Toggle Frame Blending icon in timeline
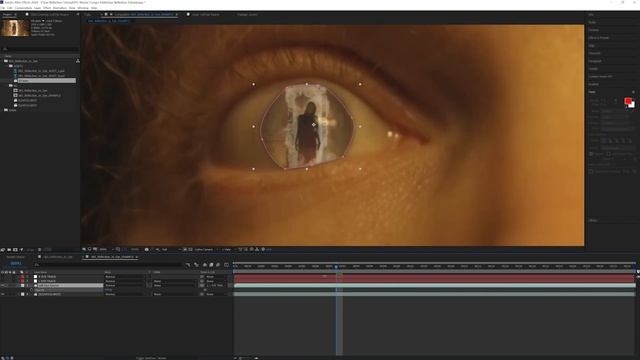Viewport: 640px width, 360px height. (x=211, y=265)
